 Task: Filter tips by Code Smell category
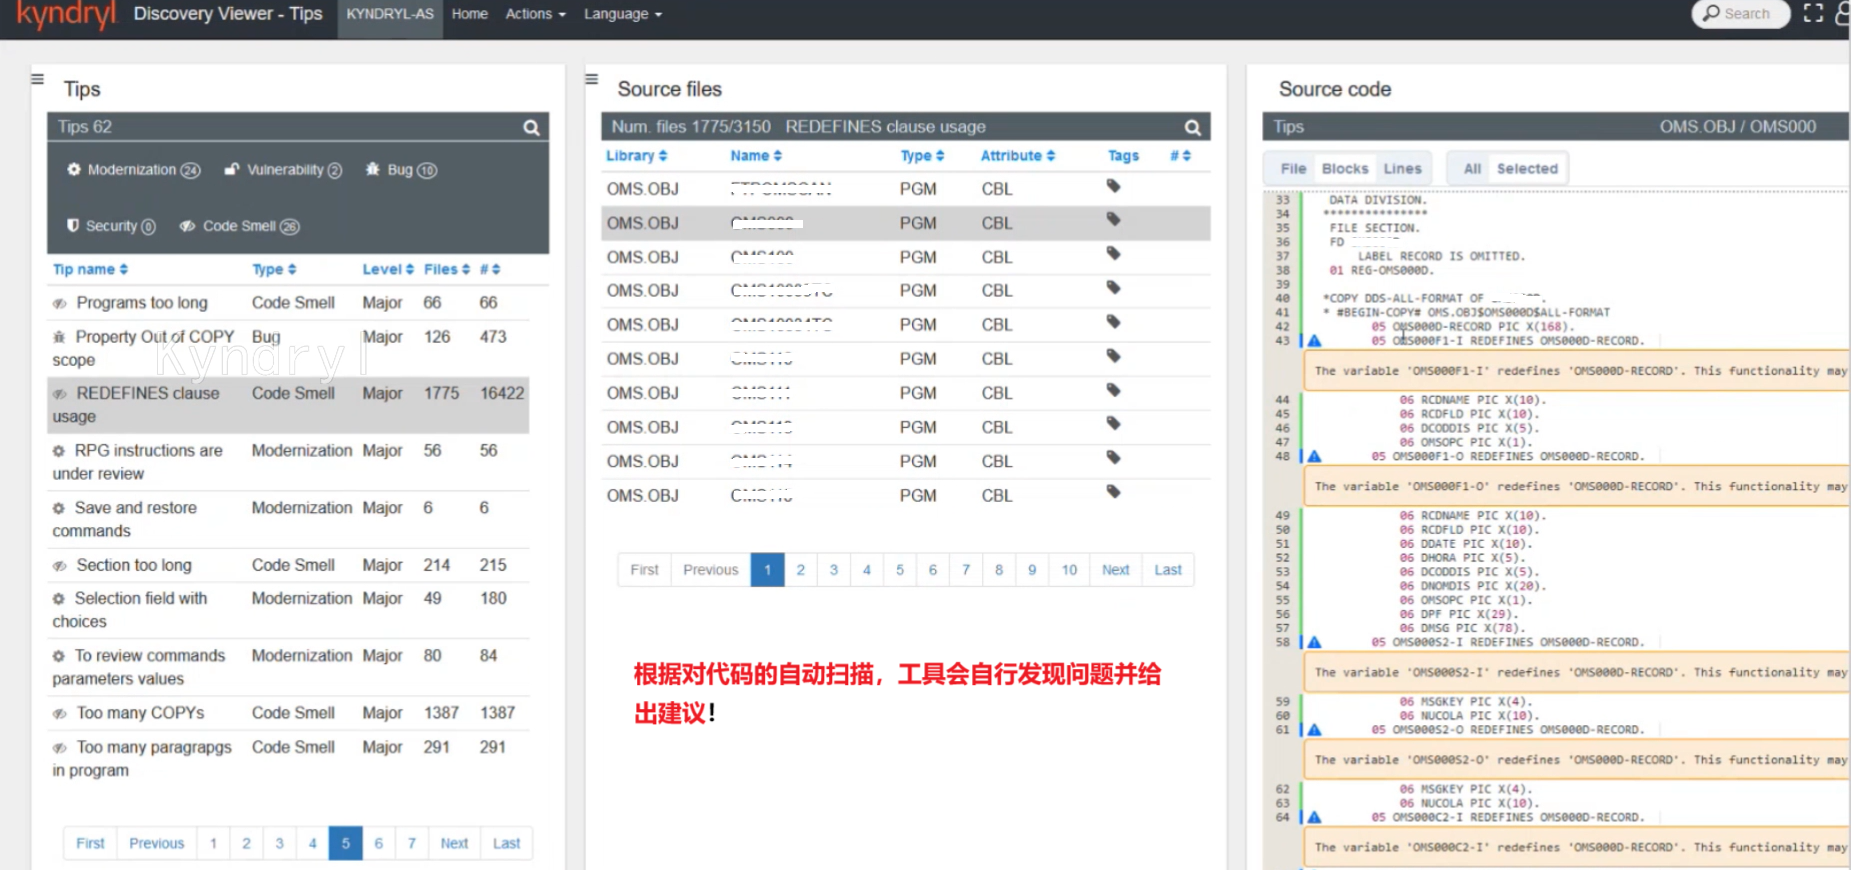[240, 226]
